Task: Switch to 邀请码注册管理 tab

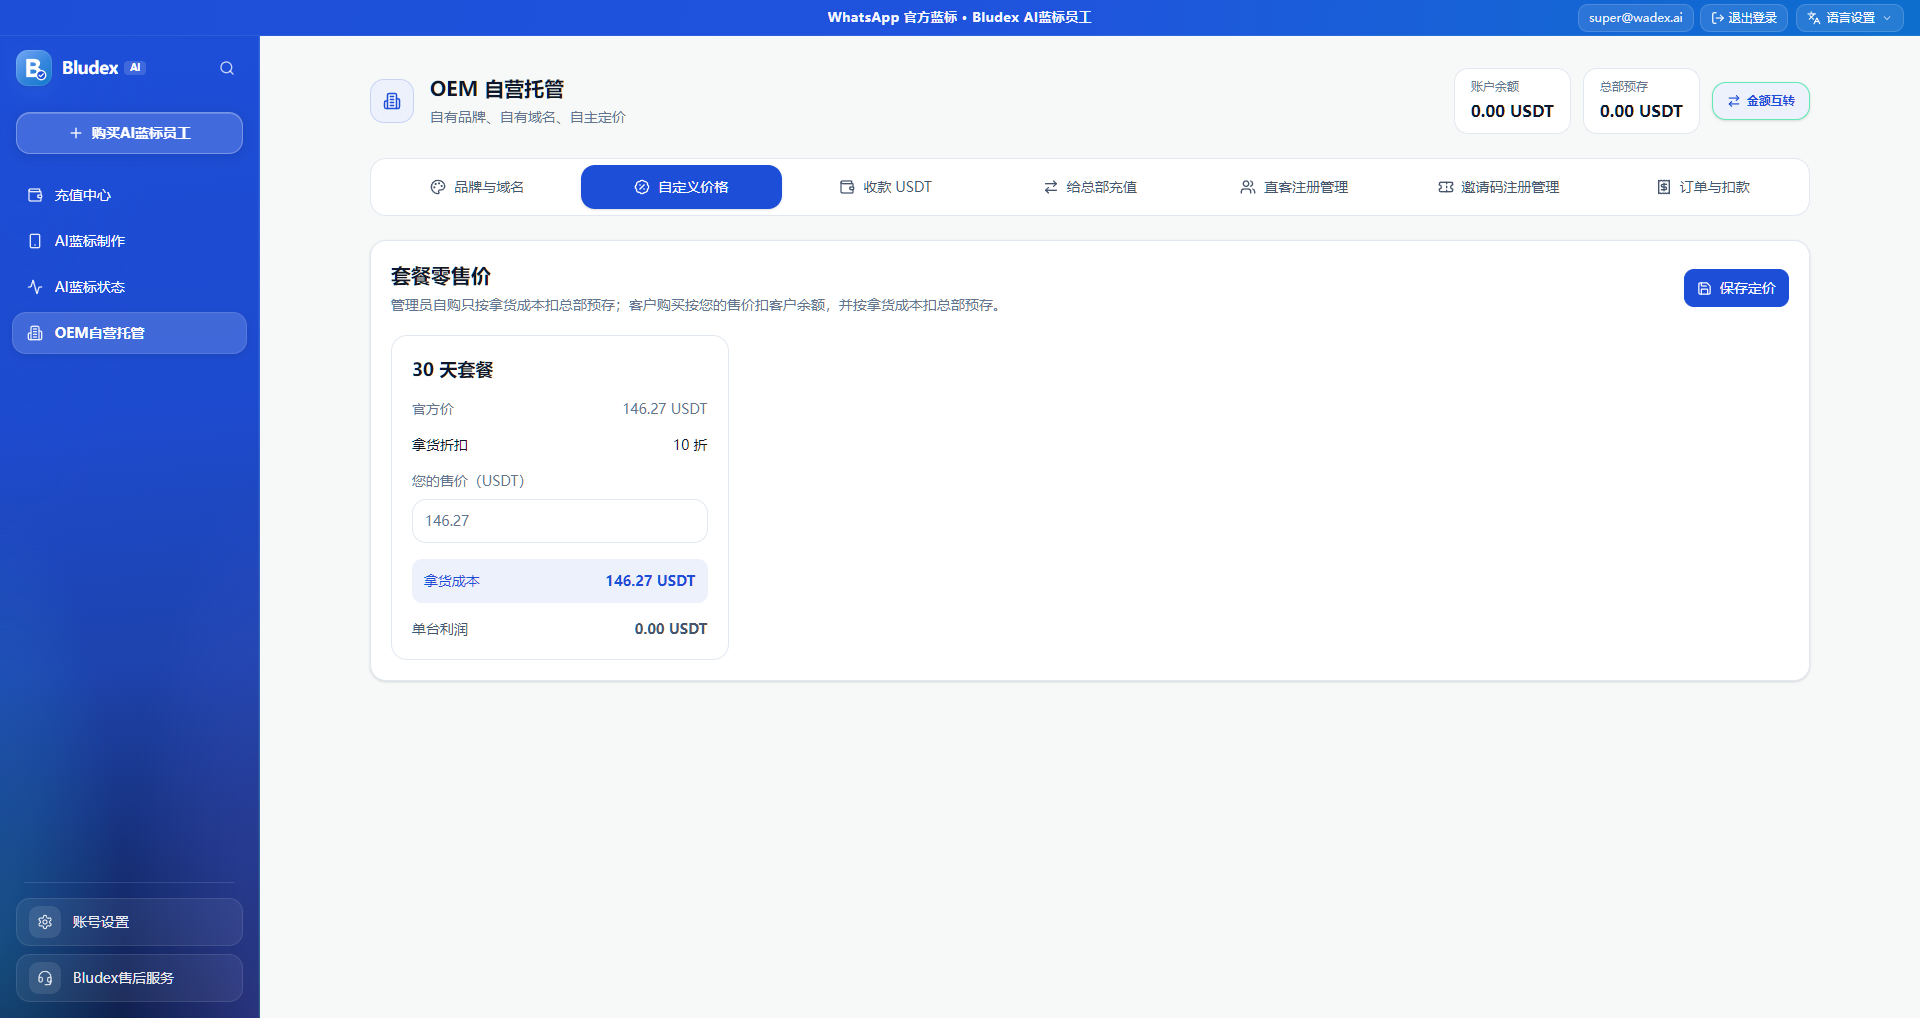Action: 1498,187
